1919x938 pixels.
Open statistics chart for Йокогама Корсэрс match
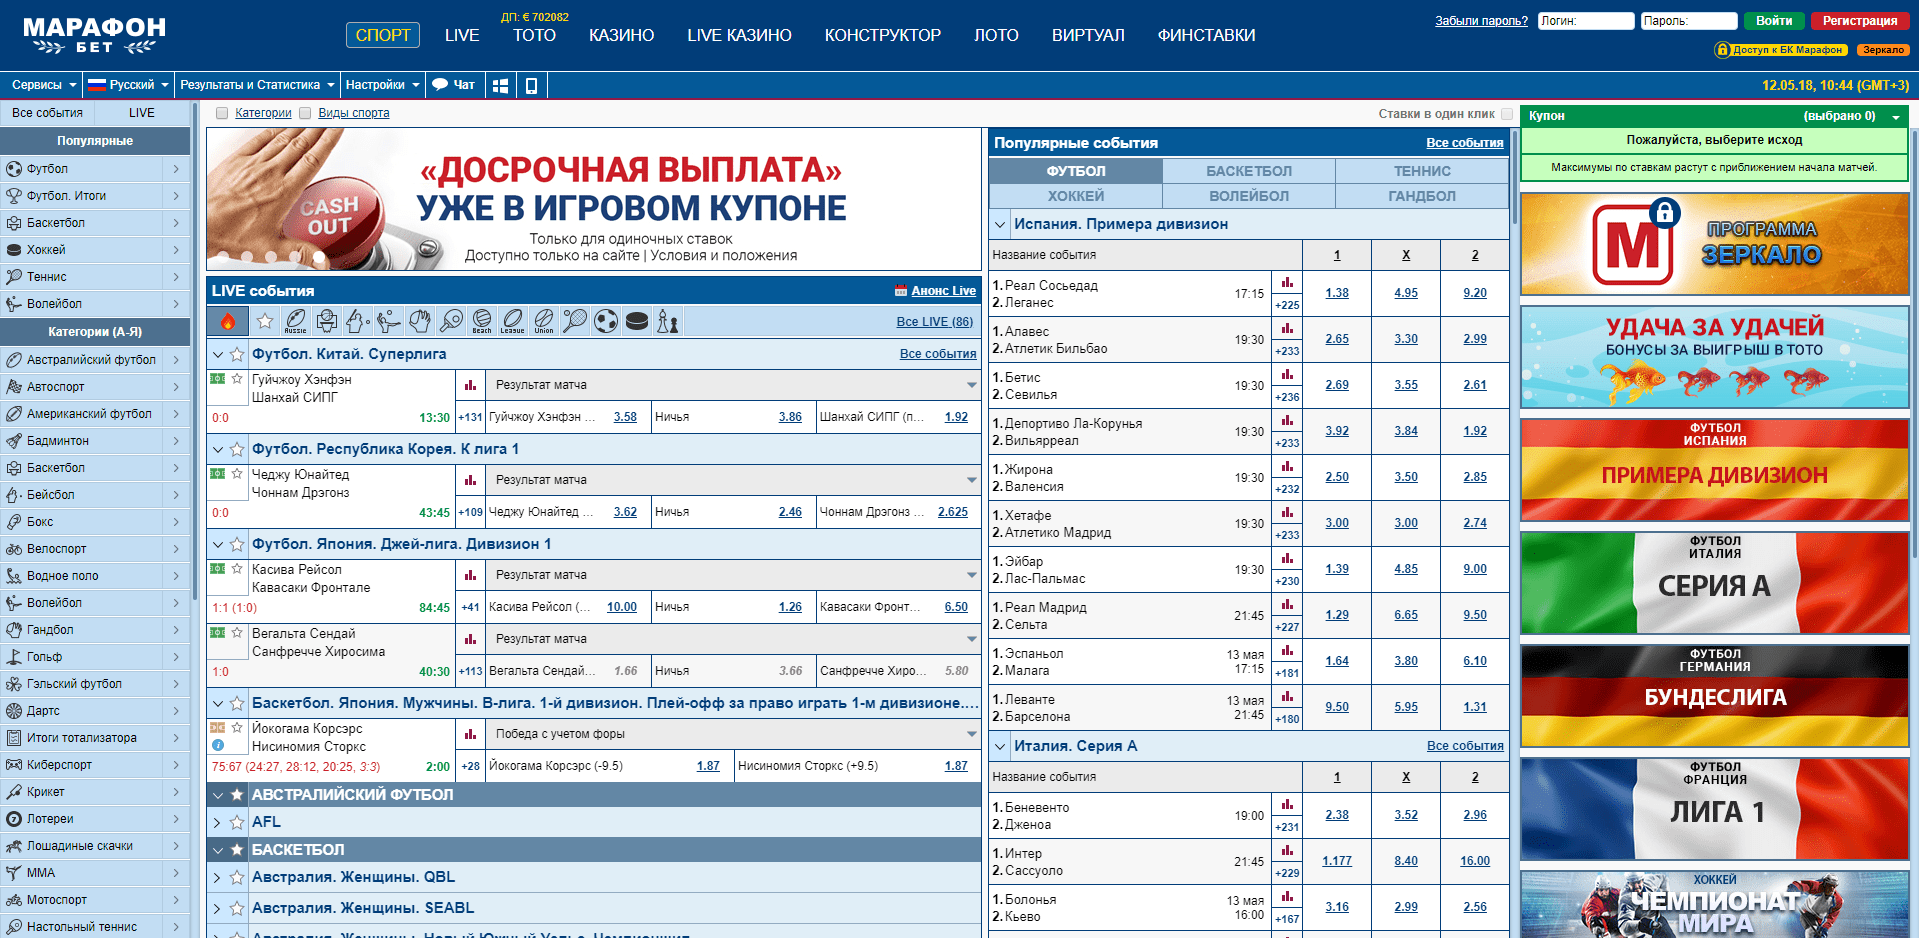click(470, 734)
